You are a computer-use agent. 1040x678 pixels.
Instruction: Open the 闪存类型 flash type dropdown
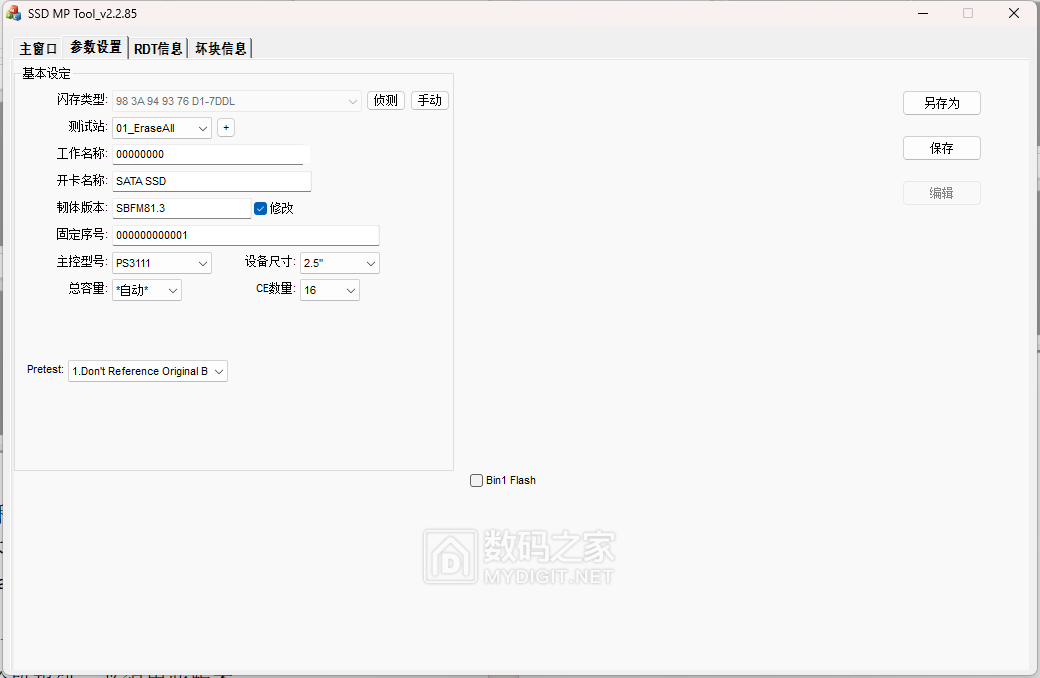[237, 101]
